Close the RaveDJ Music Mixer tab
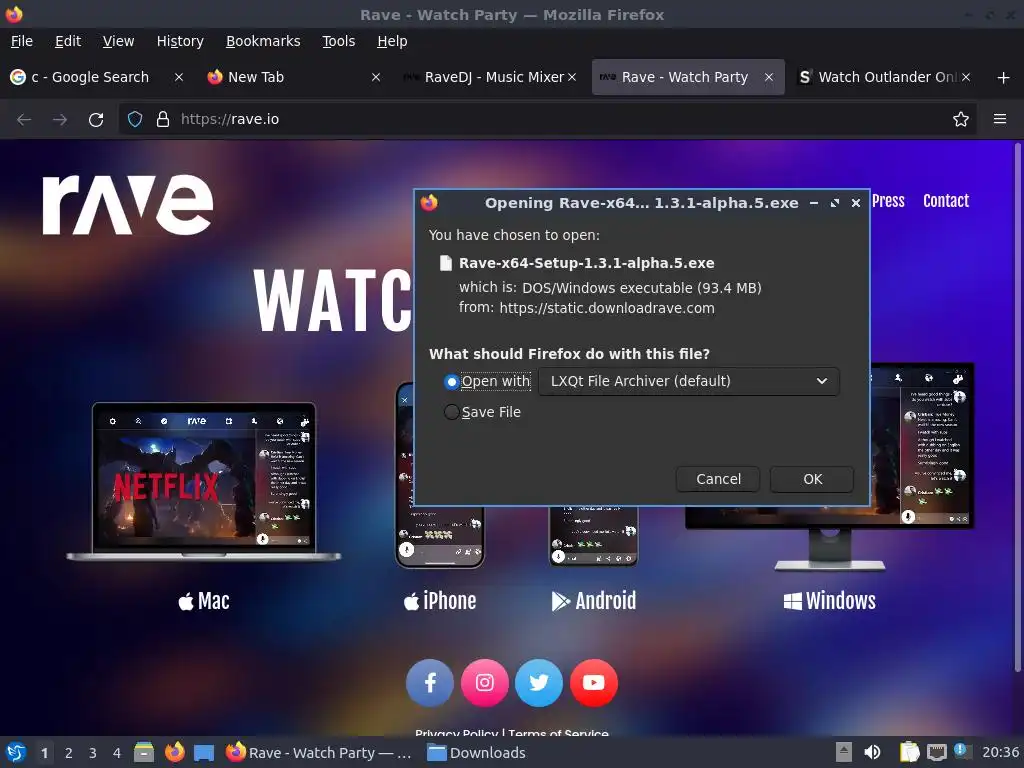The width and height of the screenshot is (1024, 768). 571,77
